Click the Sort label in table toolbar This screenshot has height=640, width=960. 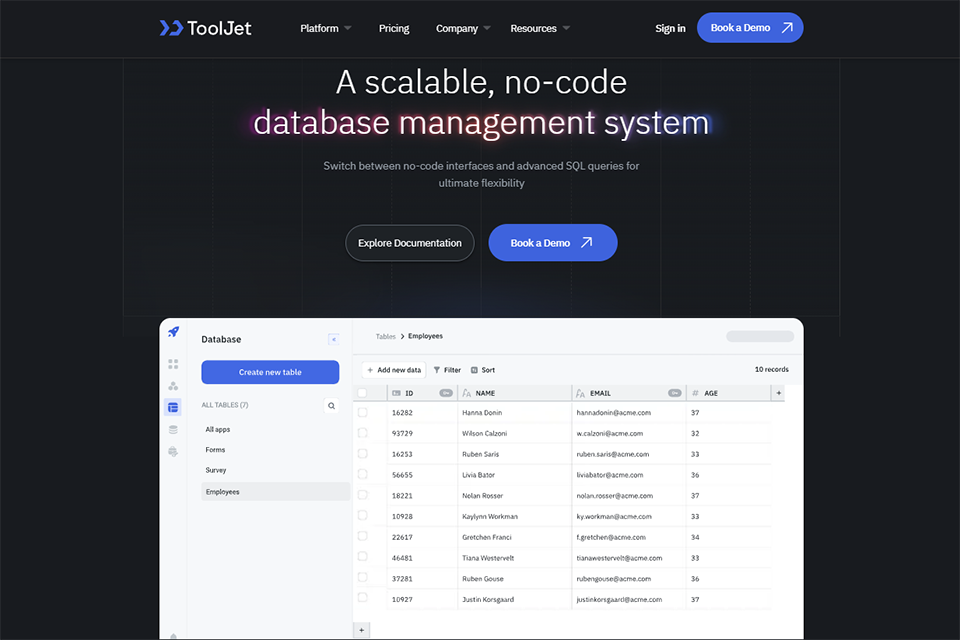[x=488, y=370]
